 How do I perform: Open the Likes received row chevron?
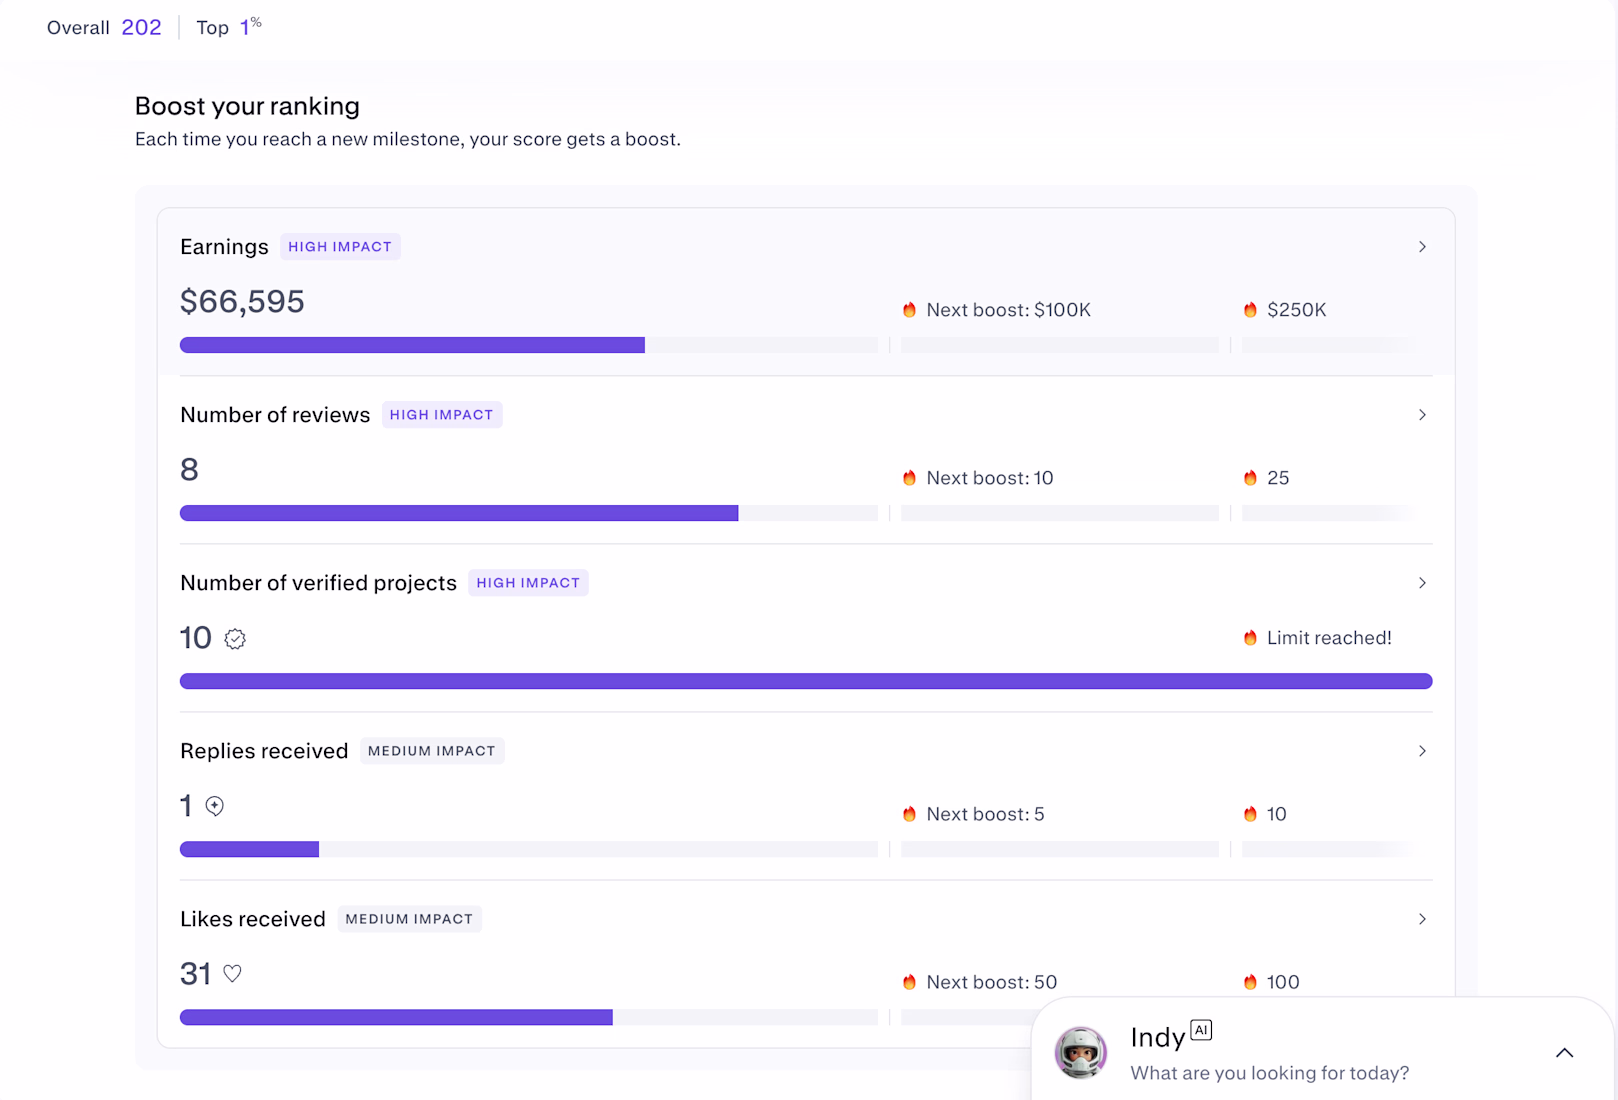tap(1422, 919)
